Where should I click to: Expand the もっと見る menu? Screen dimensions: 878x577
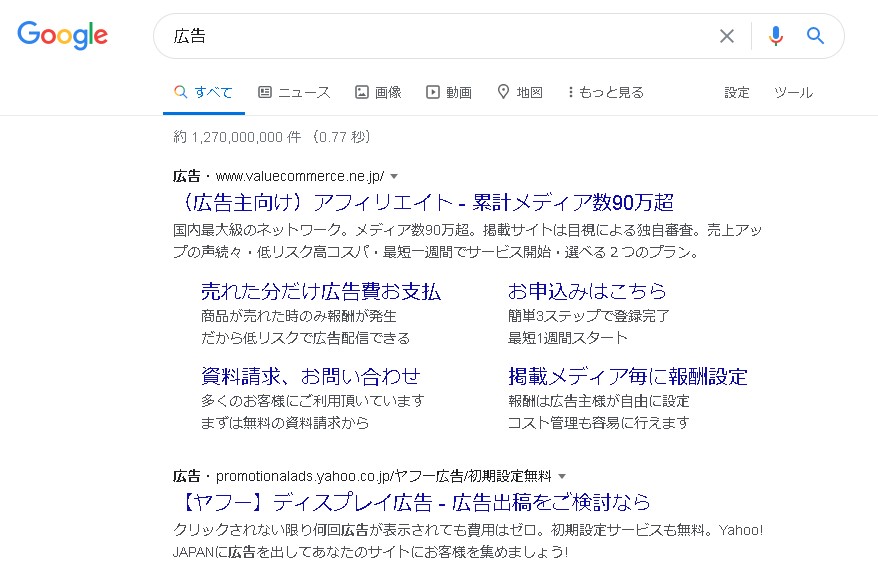[605, 92]
